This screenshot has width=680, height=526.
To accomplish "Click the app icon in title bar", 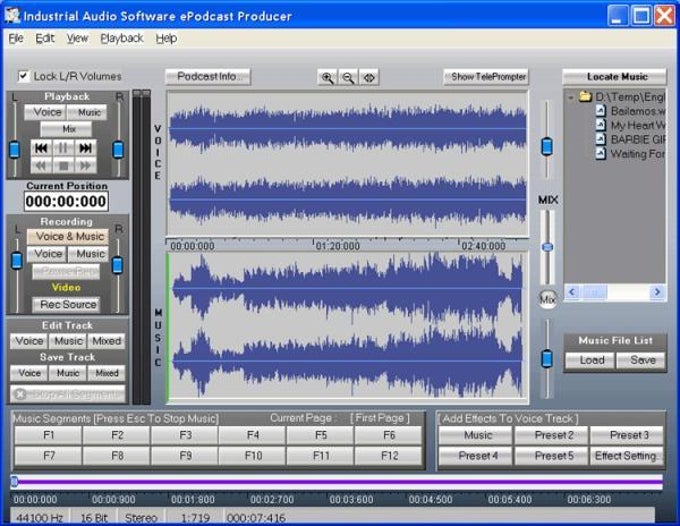I will 12,15.
